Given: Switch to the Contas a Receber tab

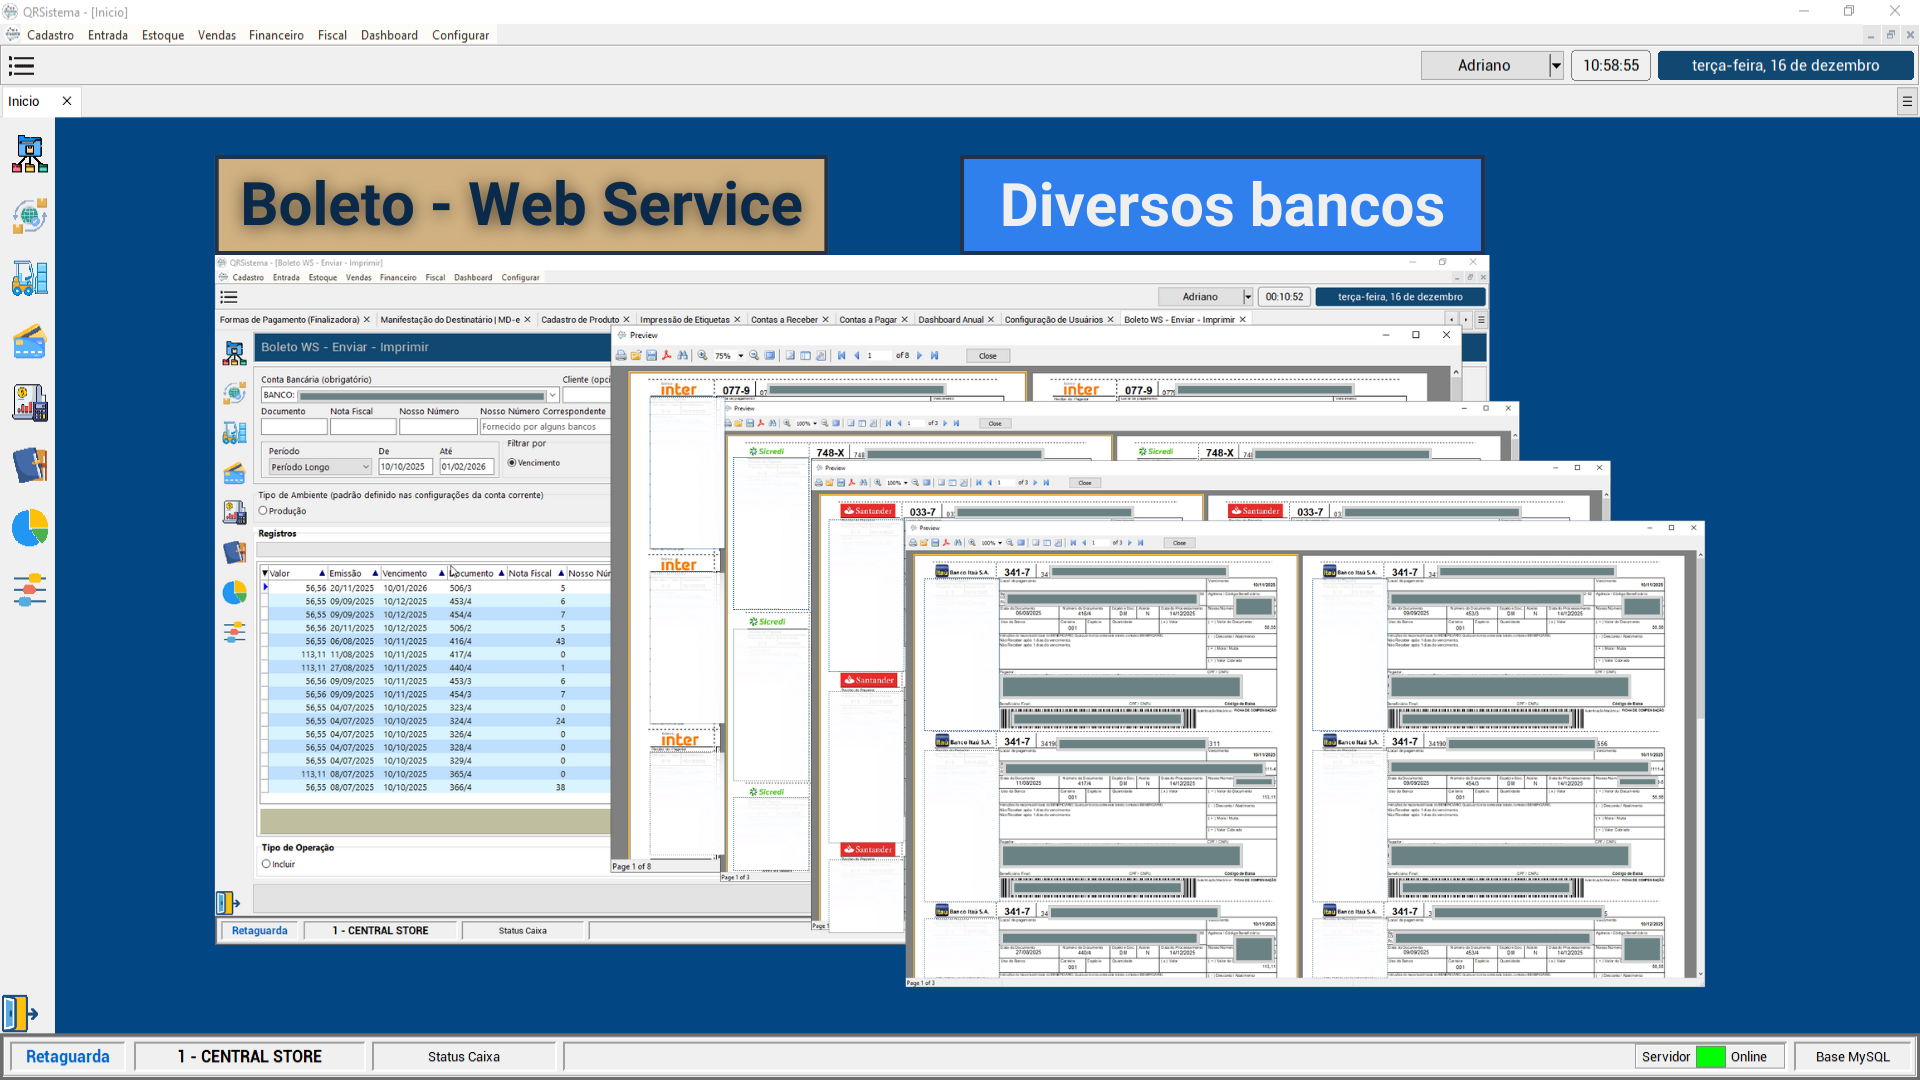Looking at the screenshot, I should [x=786, y=319].
